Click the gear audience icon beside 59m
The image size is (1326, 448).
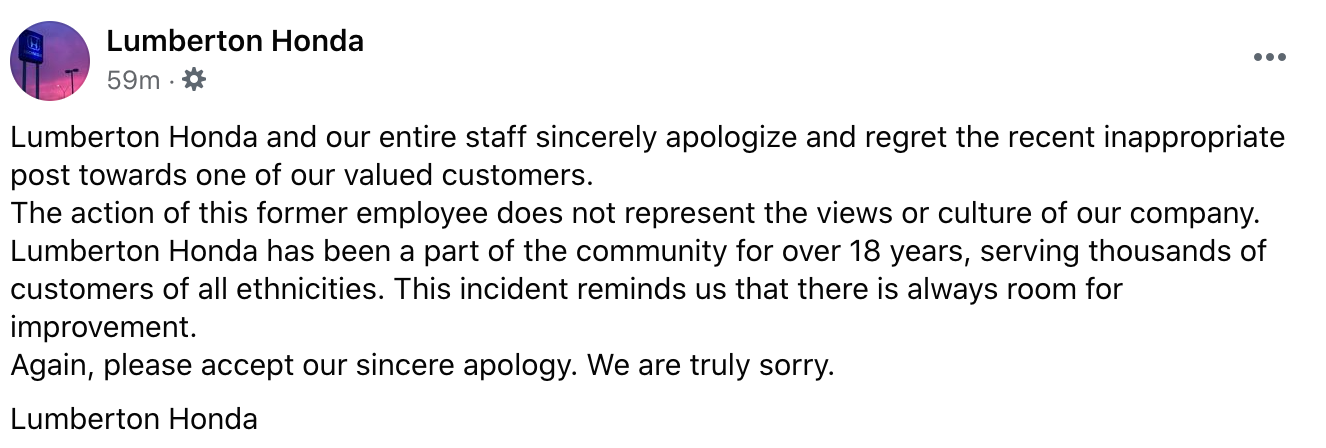coord(194,80)
